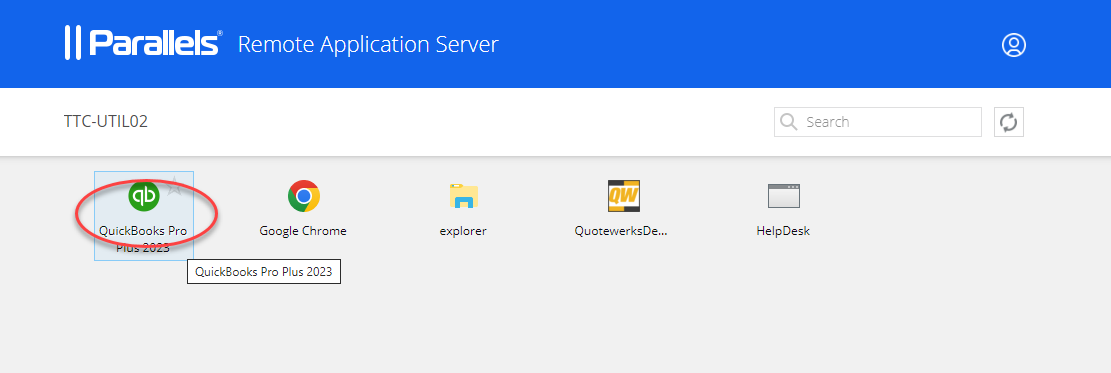Launch the QuotewerksDe... QW icon
Viewport: 1111px width, 373px height.
coord(624,196)
